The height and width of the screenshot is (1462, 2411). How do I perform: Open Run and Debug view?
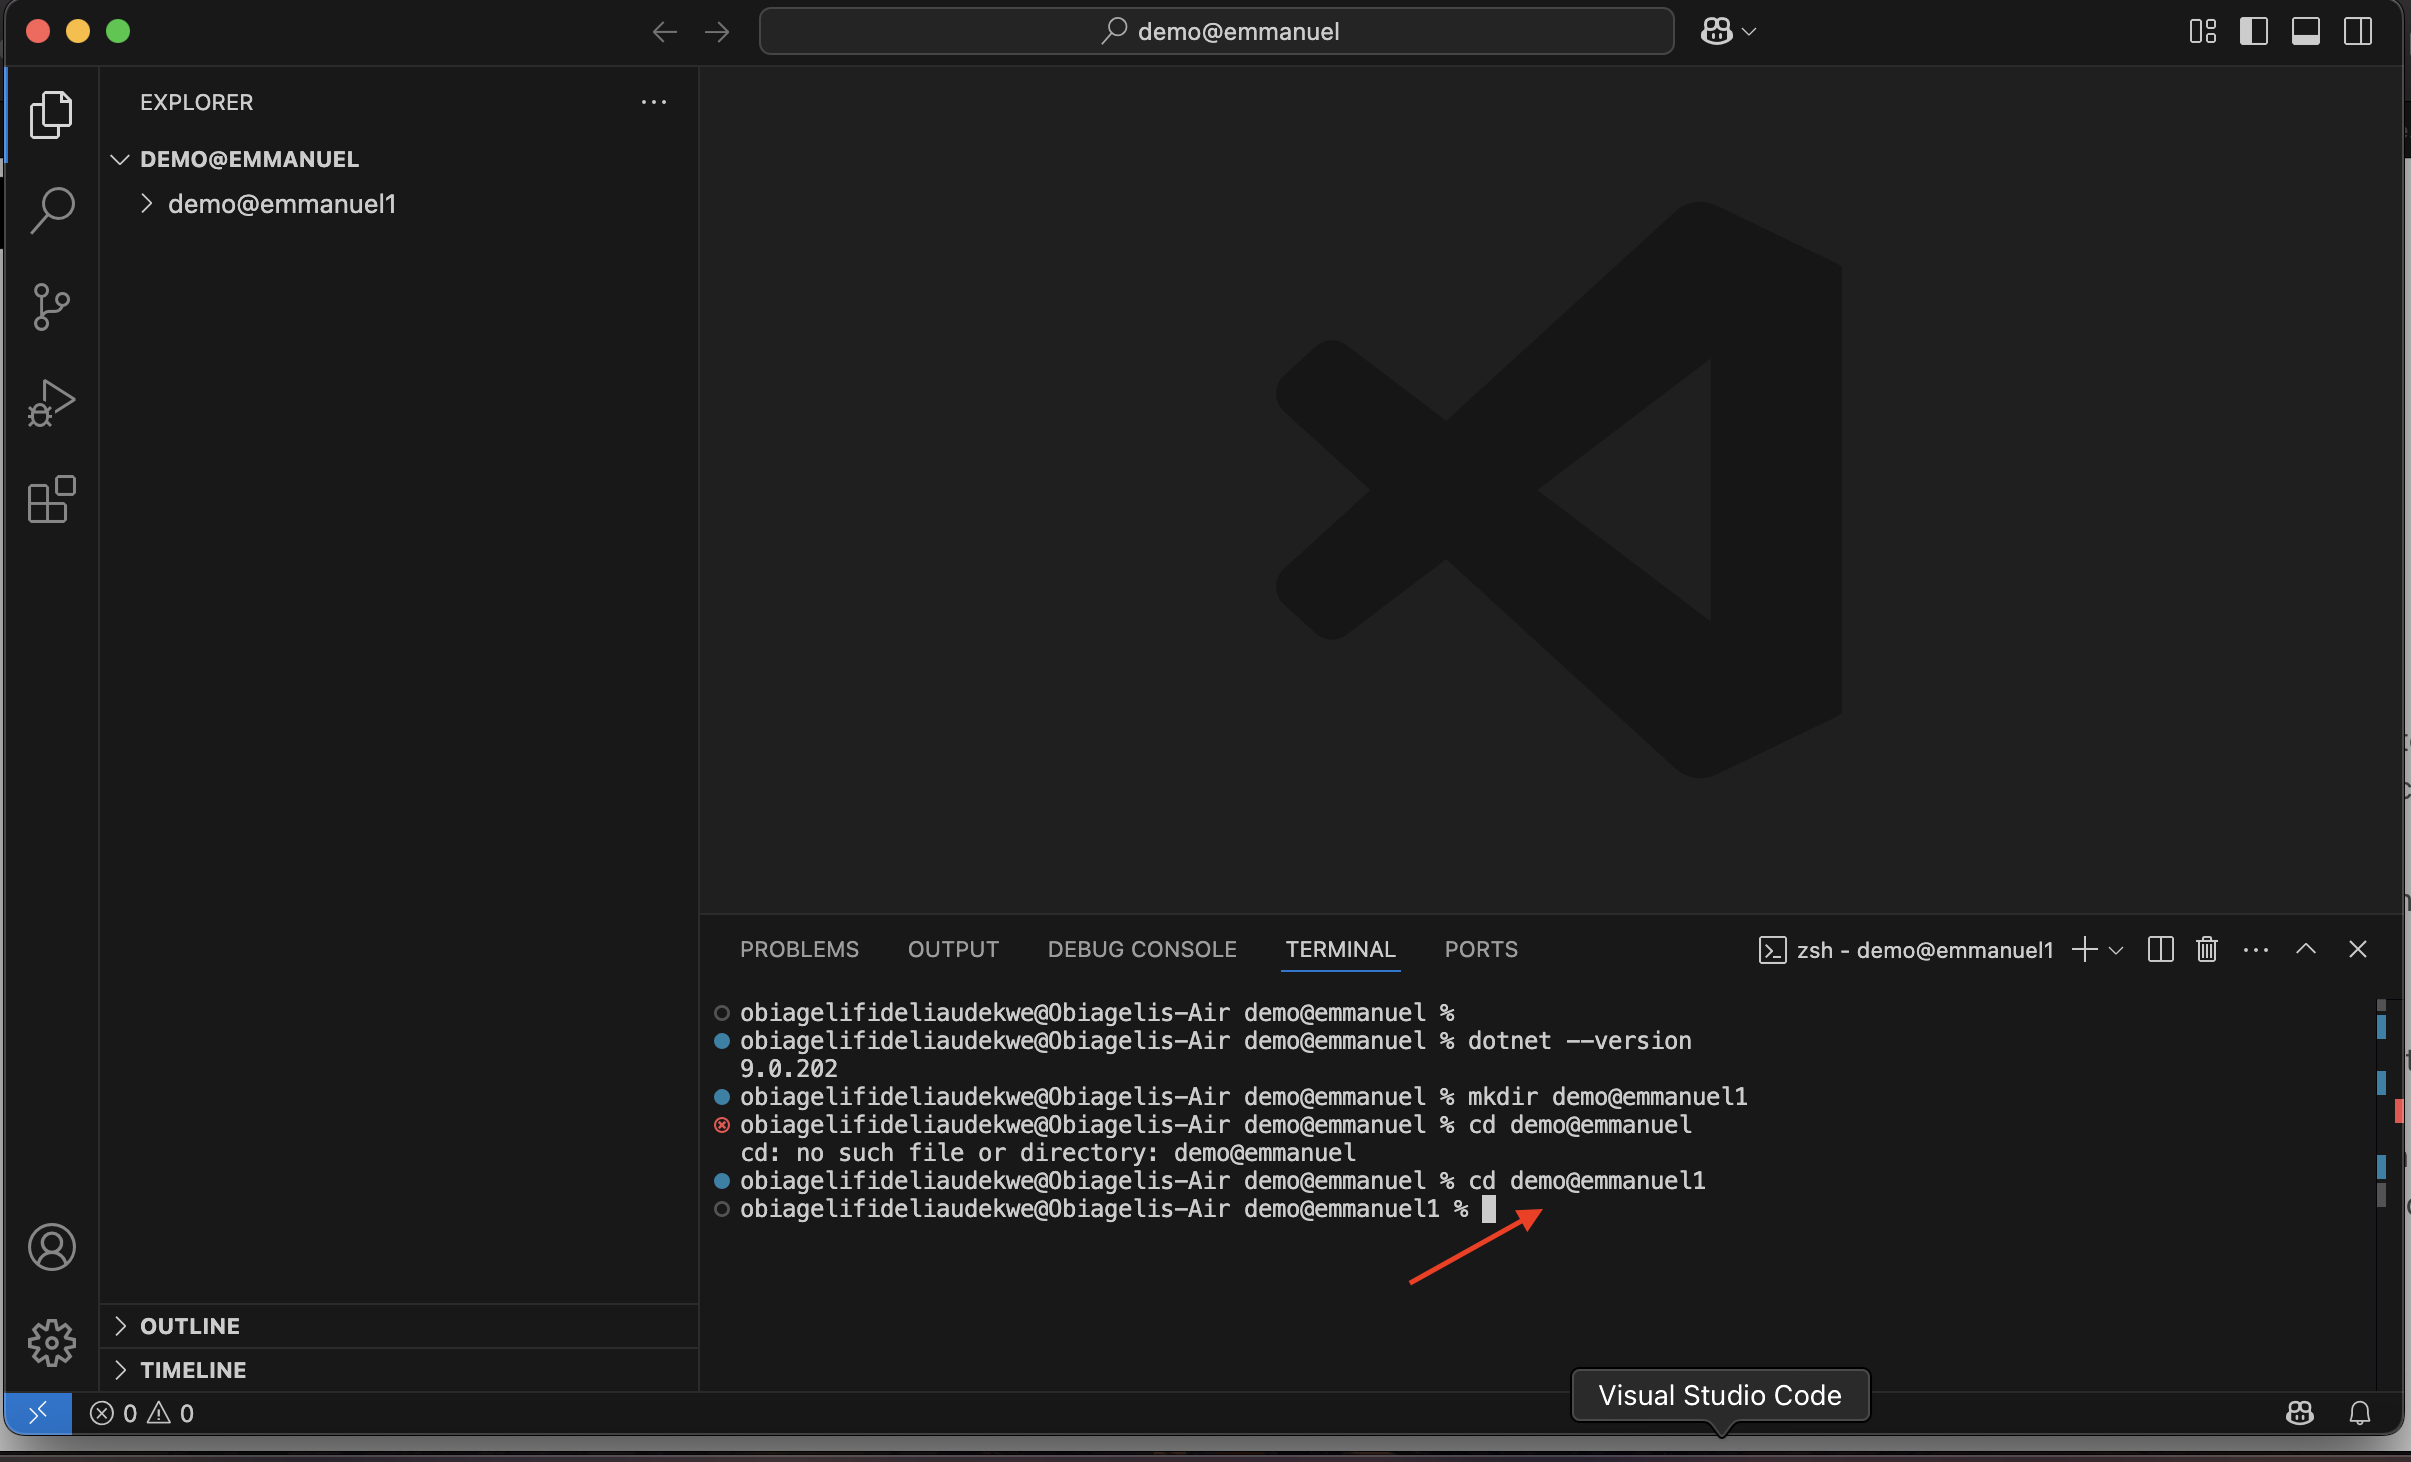pyautogui.click(x=51, y=403)
